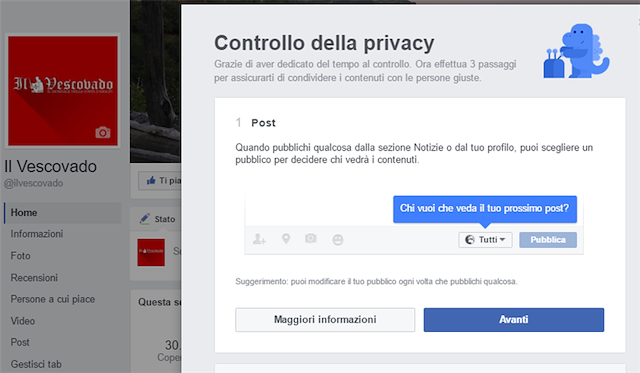This screenshot has width=640, height=373.
Task: Open Informazioni in the sidebar
Action: point(37,234)
